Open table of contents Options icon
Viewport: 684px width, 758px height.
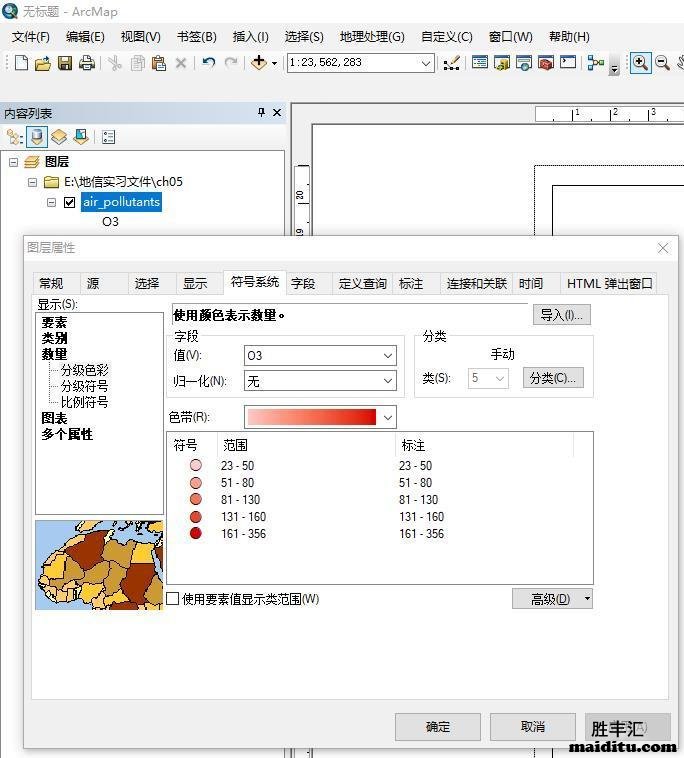pos(109,137)
